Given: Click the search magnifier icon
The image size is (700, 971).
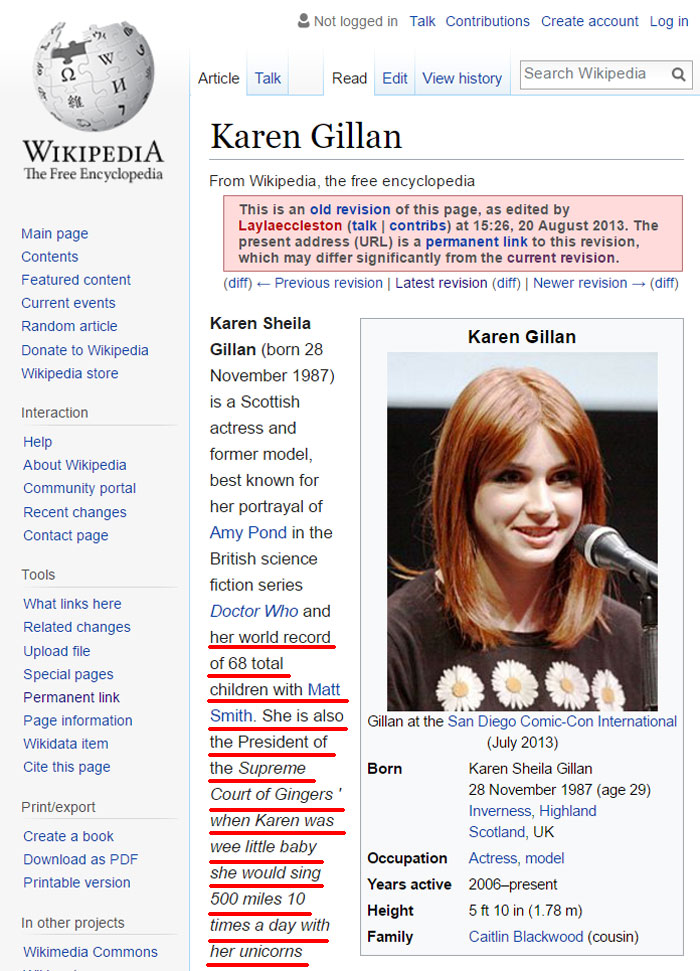Looking at the screenshot, I should pyautogui.click(x=678, y=75).
